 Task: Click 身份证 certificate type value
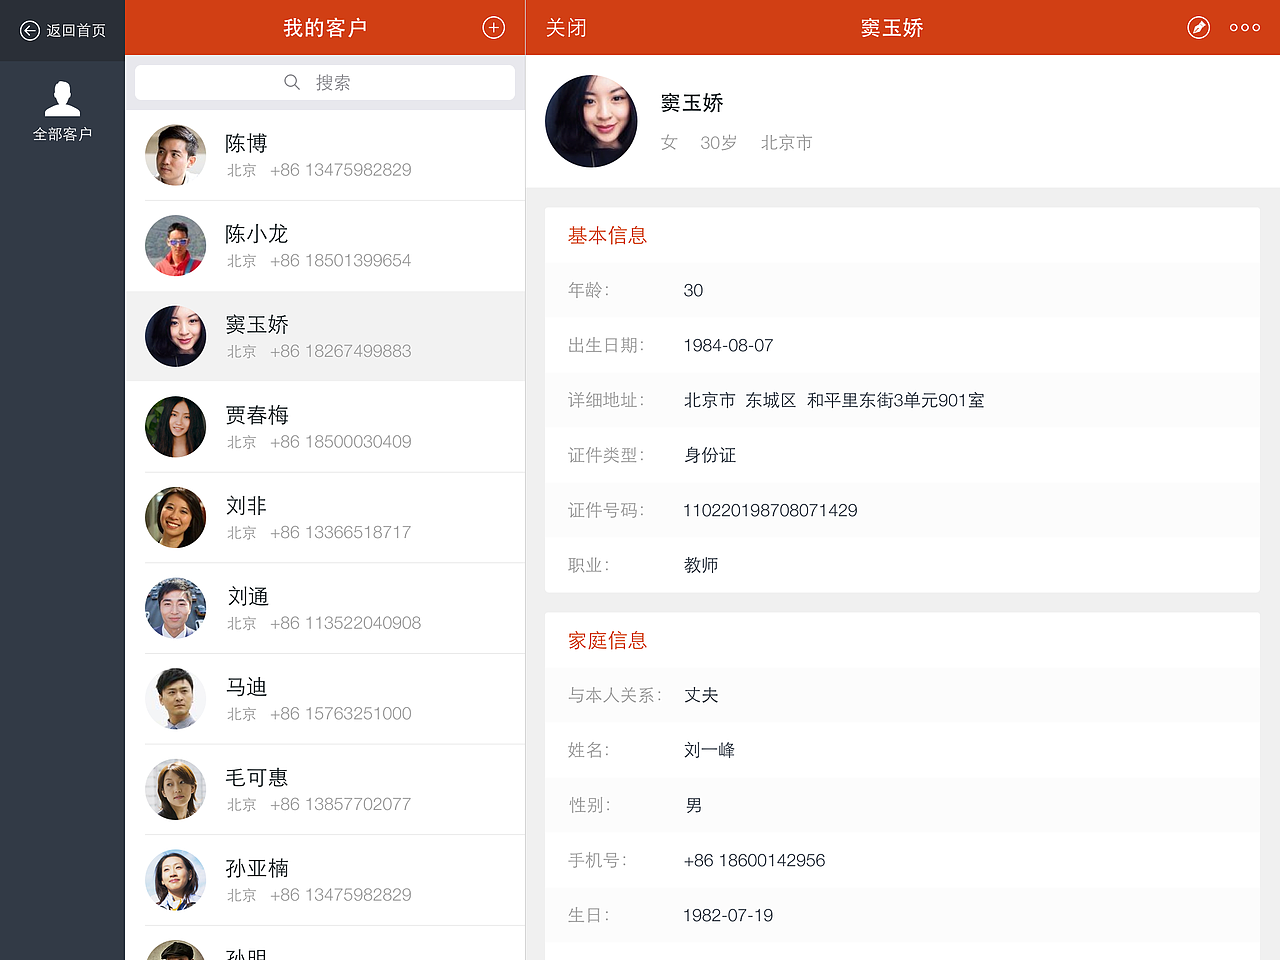[x=710, y=455]
